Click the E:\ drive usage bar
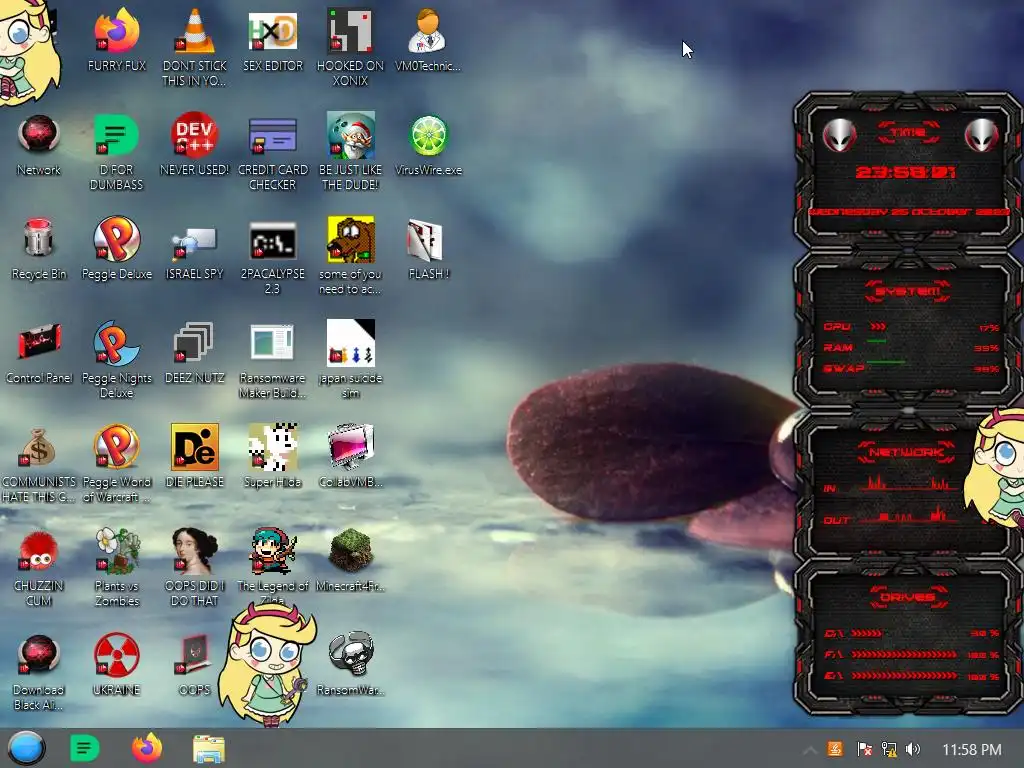The width and height of the screenshot is (1024, 768). click(x=904, y=676)
